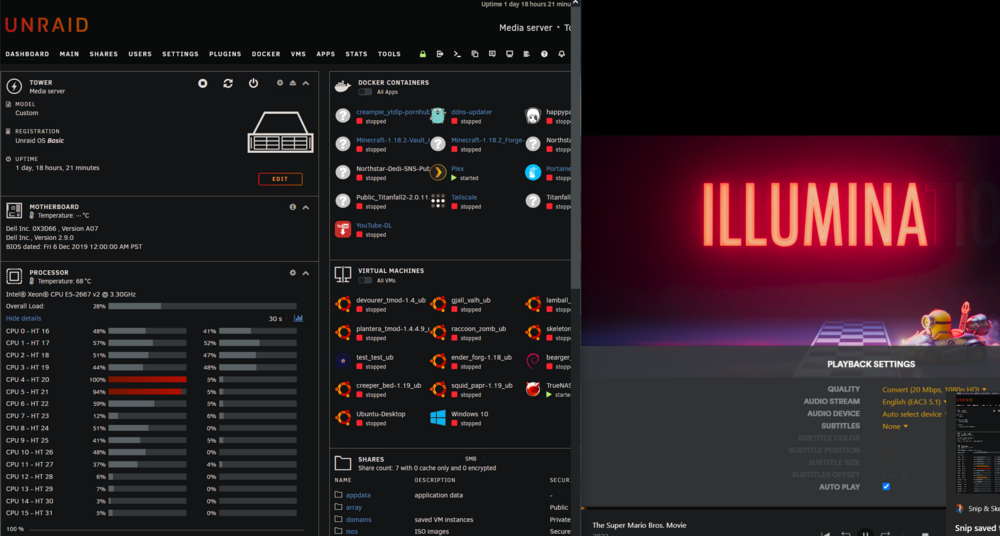Click the Ubuntu-Desktop VM icon

coord(343,418)
